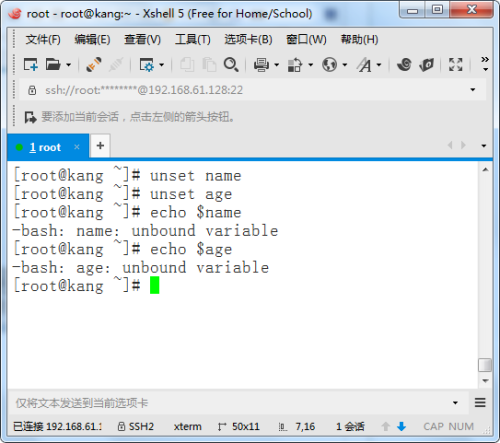The height and width of the screenshot is (443, 500).
Task: Add current session via arrow icon
Action: tap(30, 117)
